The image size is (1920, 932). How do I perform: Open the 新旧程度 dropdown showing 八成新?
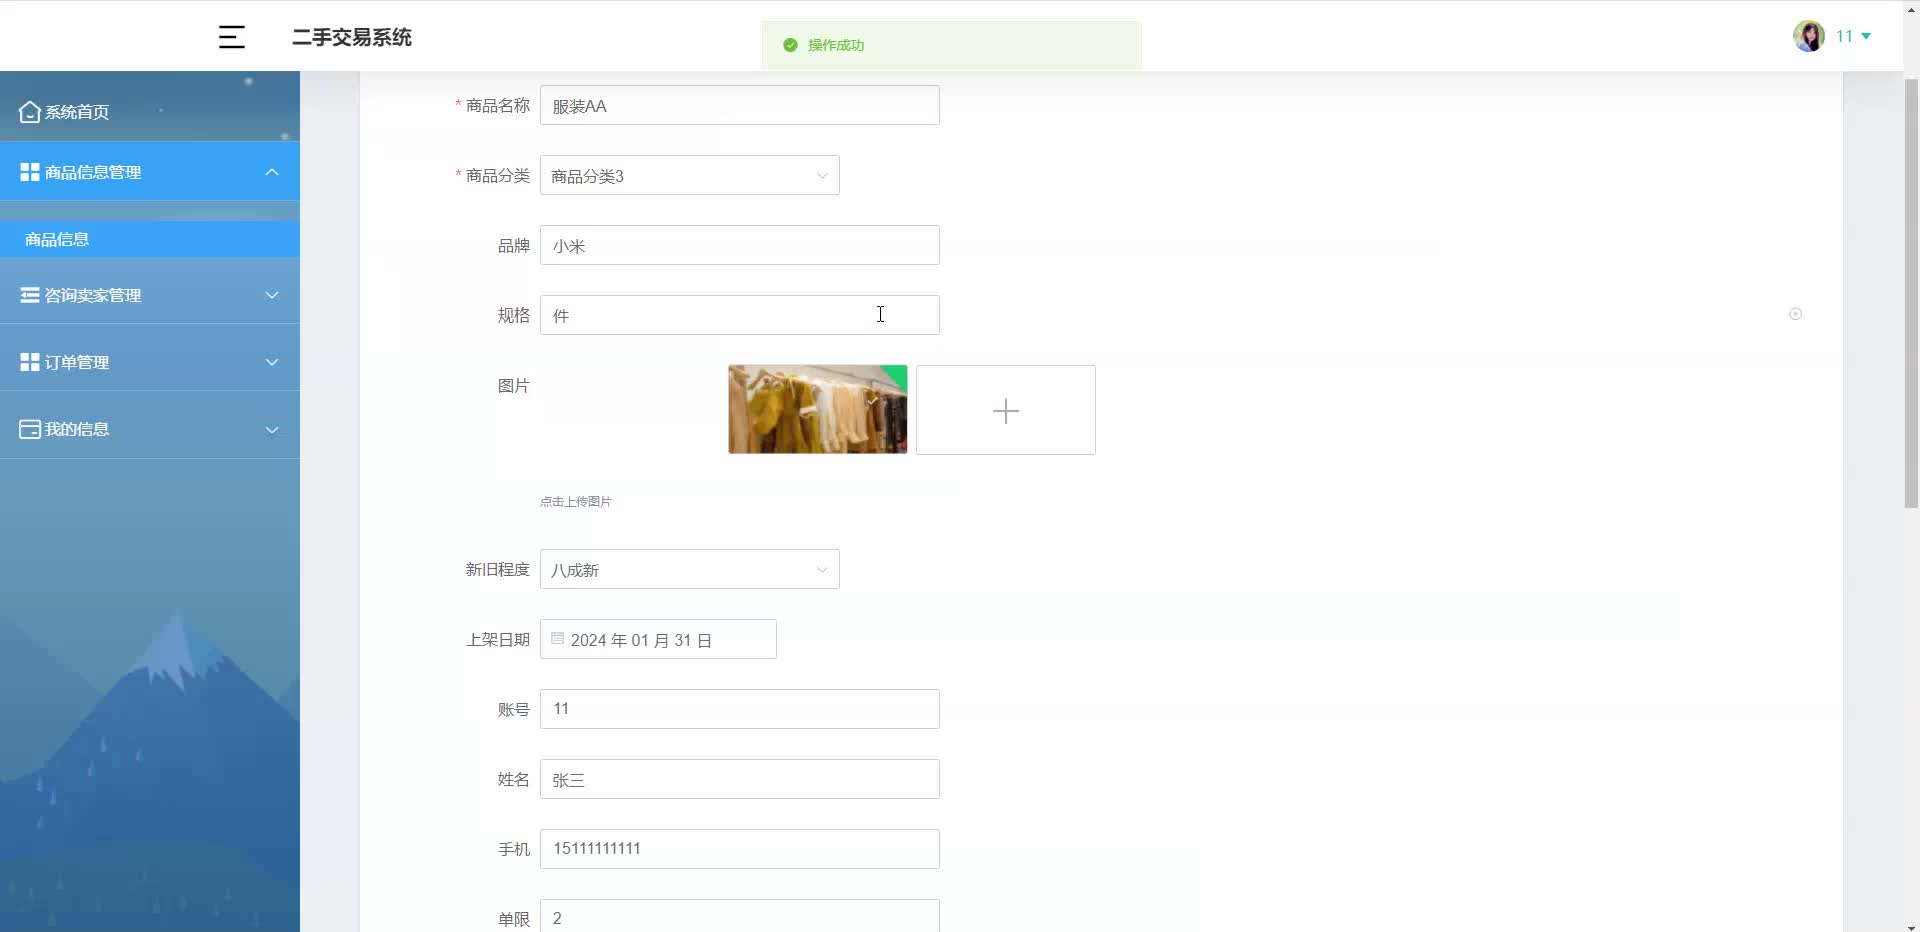point(690,569)
